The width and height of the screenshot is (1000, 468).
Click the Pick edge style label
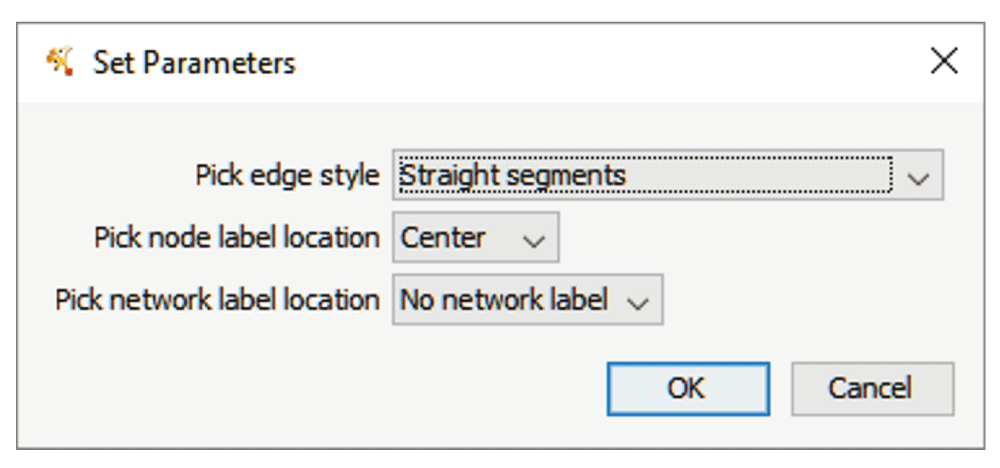pyautogui.click(x=288, y=175)
